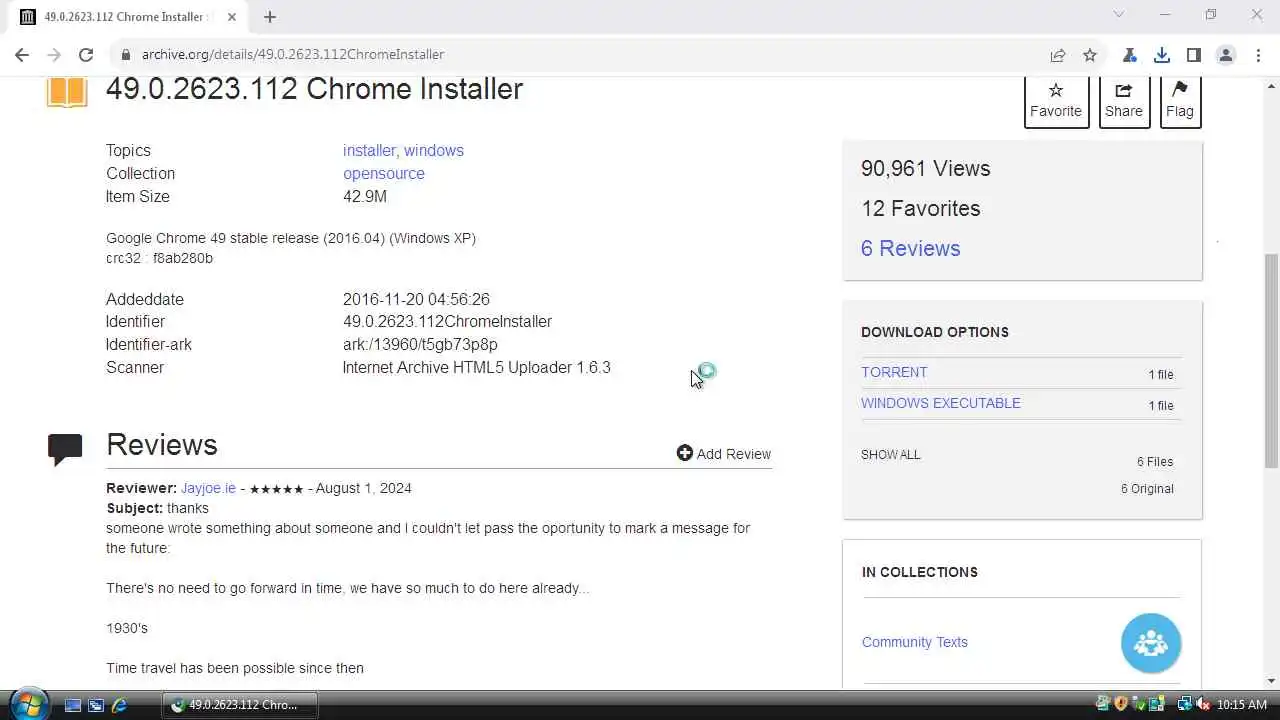Click the 12 Favorites text
Screen dimensions: 1280x720
tap(921, 208)
